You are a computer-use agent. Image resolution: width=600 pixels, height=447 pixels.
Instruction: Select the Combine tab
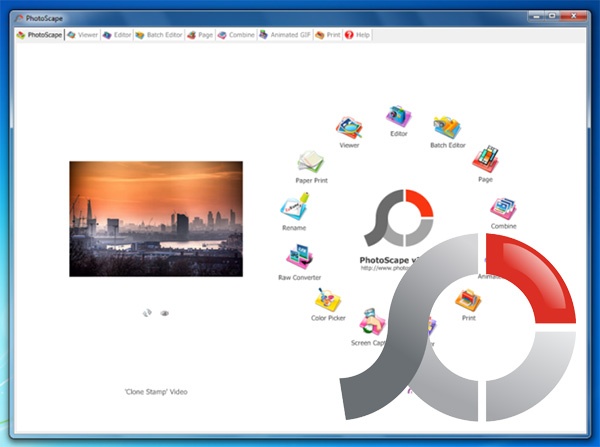[236, 35]
